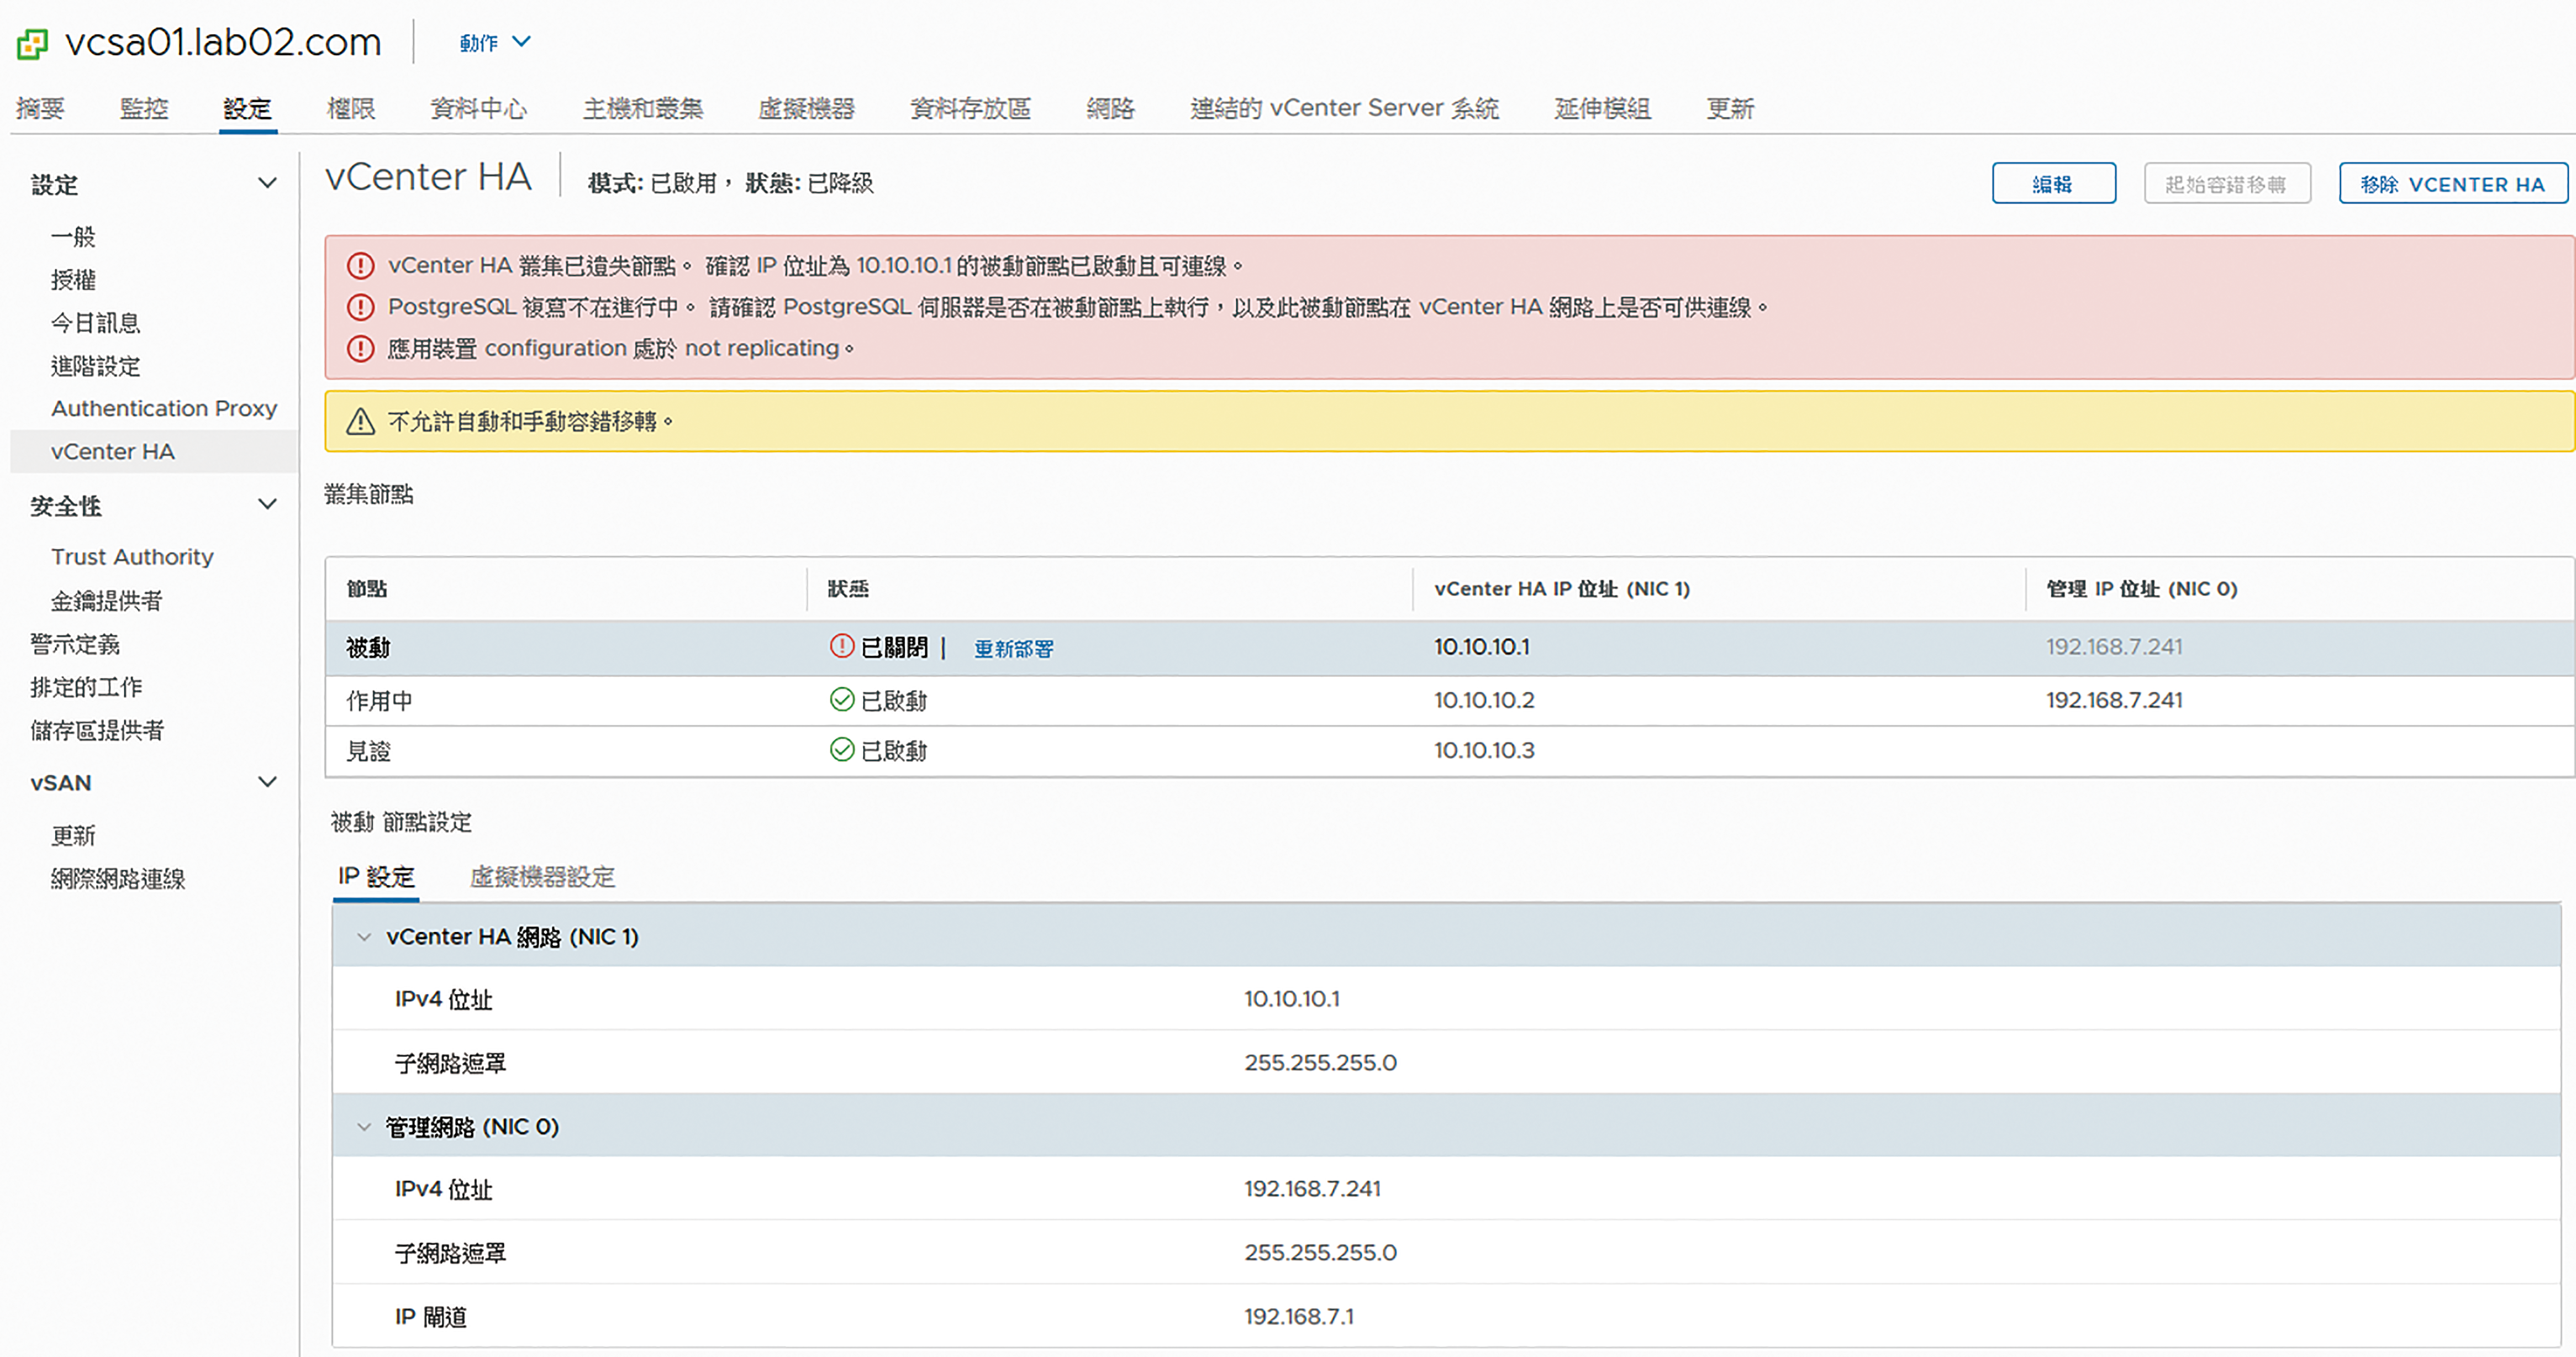
Task: Click the 狀態 column header
Action: [848, 588]
